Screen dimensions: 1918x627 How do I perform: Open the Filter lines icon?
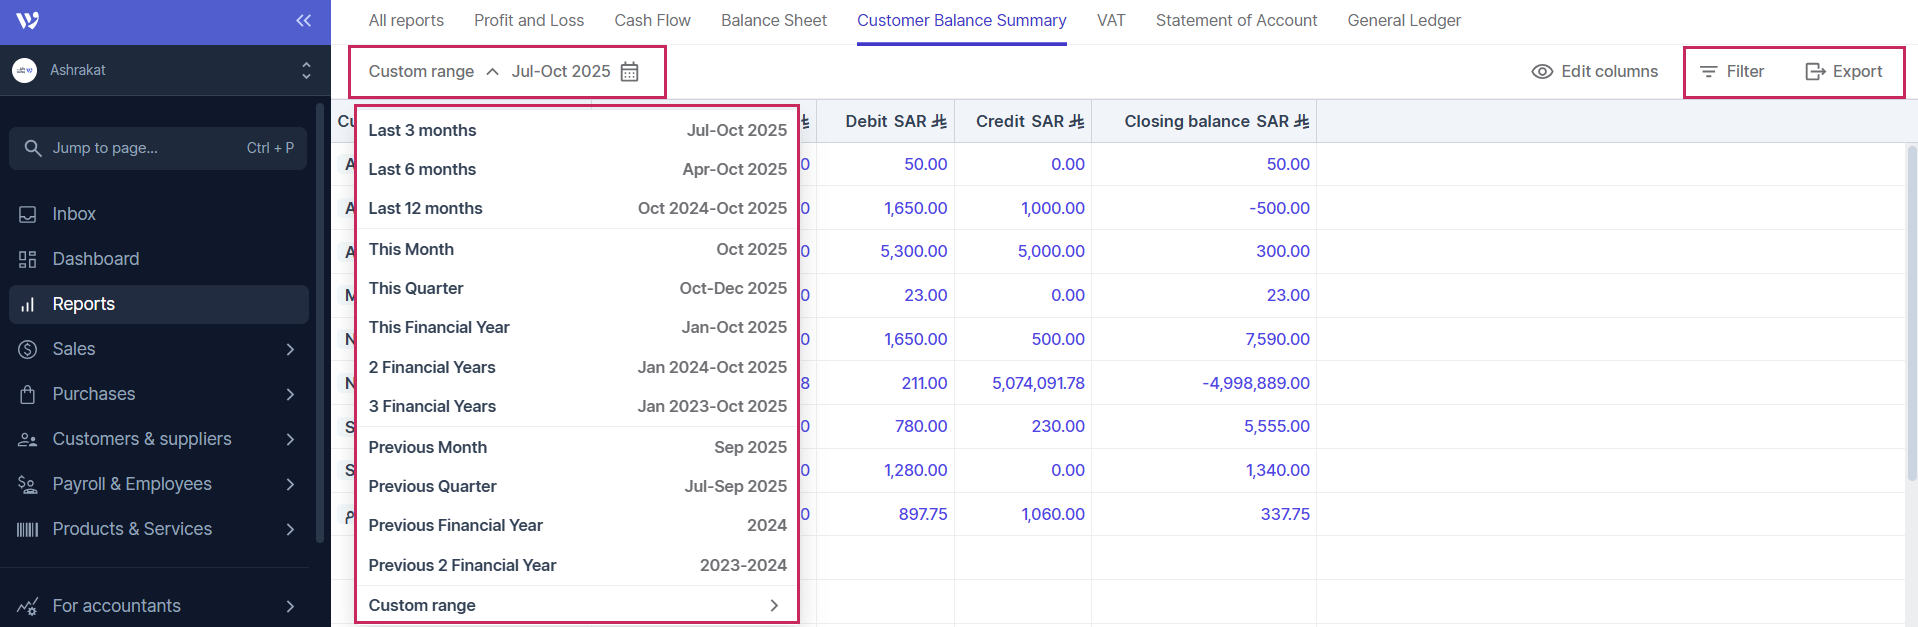coord(1708,72)
